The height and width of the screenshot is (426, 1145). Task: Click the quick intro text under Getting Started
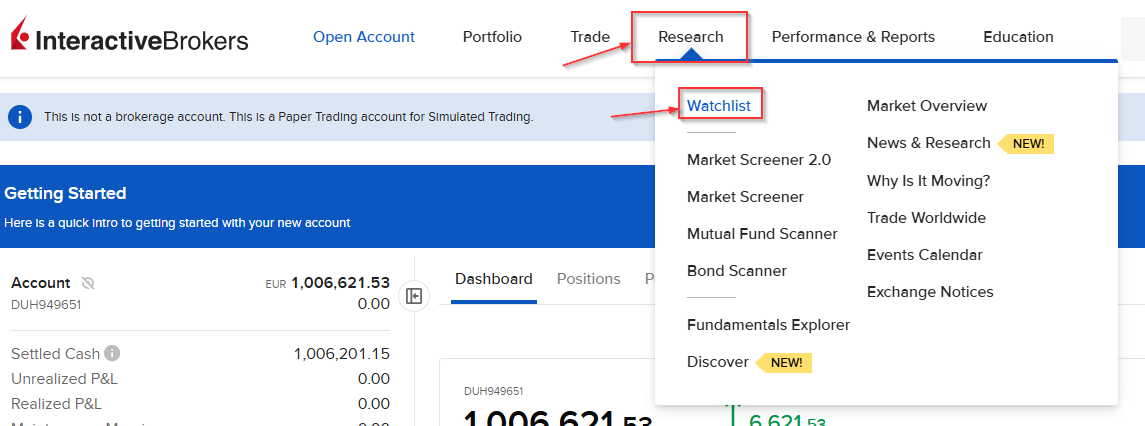[x=177, y=223]
